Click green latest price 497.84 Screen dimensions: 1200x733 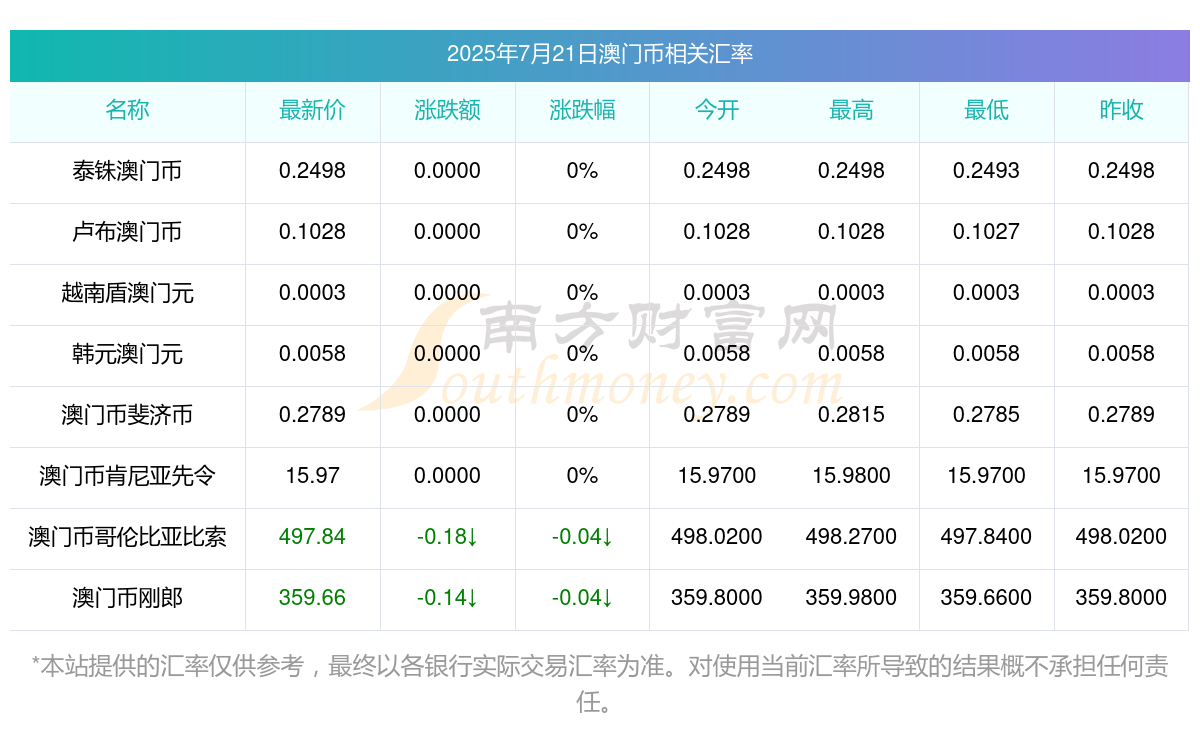(x=312, y=537)
